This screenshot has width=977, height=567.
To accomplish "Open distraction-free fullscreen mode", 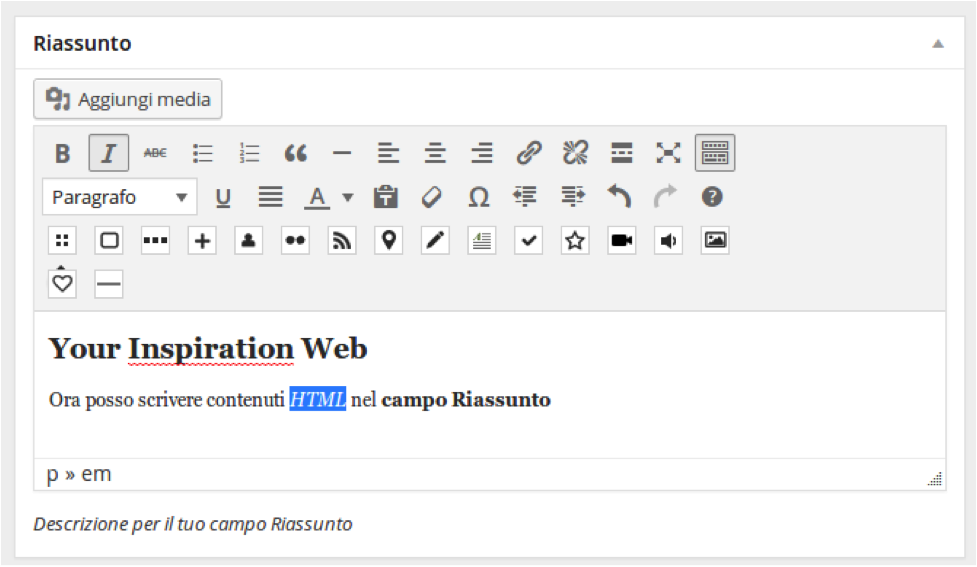I will (x=668, y=153).
